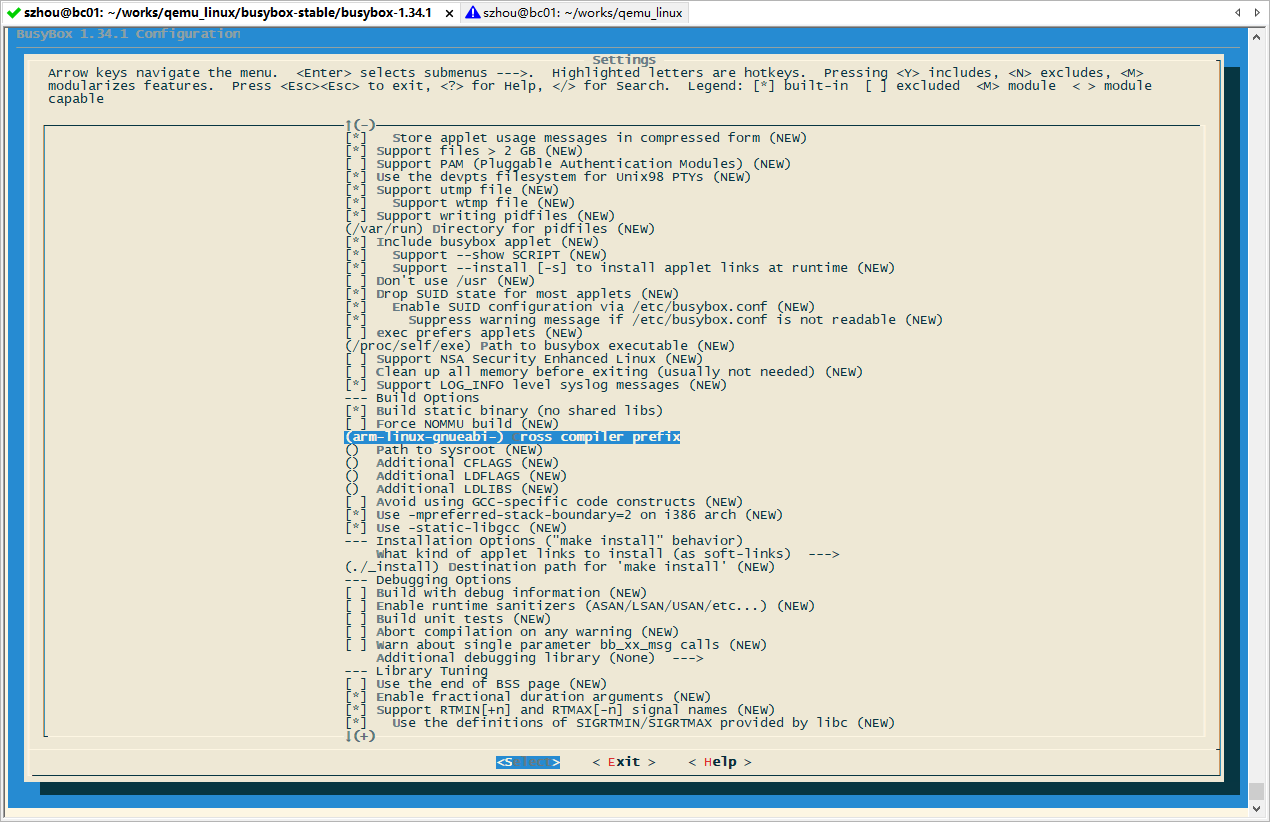Click the terminal scrollbar up arrow
This screenshot has width=1270, height=822.
1257,37
